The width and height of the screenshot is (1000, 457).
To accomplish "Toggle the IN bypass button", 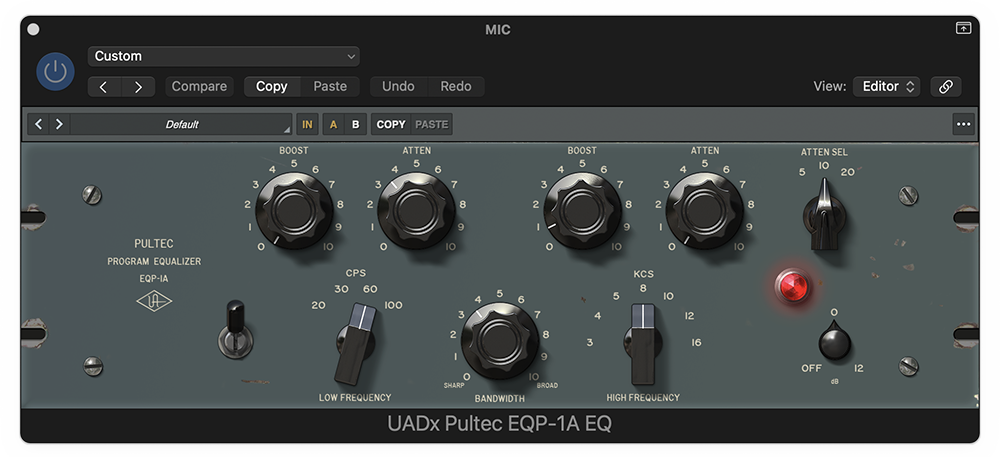I will tap(307, 124).
